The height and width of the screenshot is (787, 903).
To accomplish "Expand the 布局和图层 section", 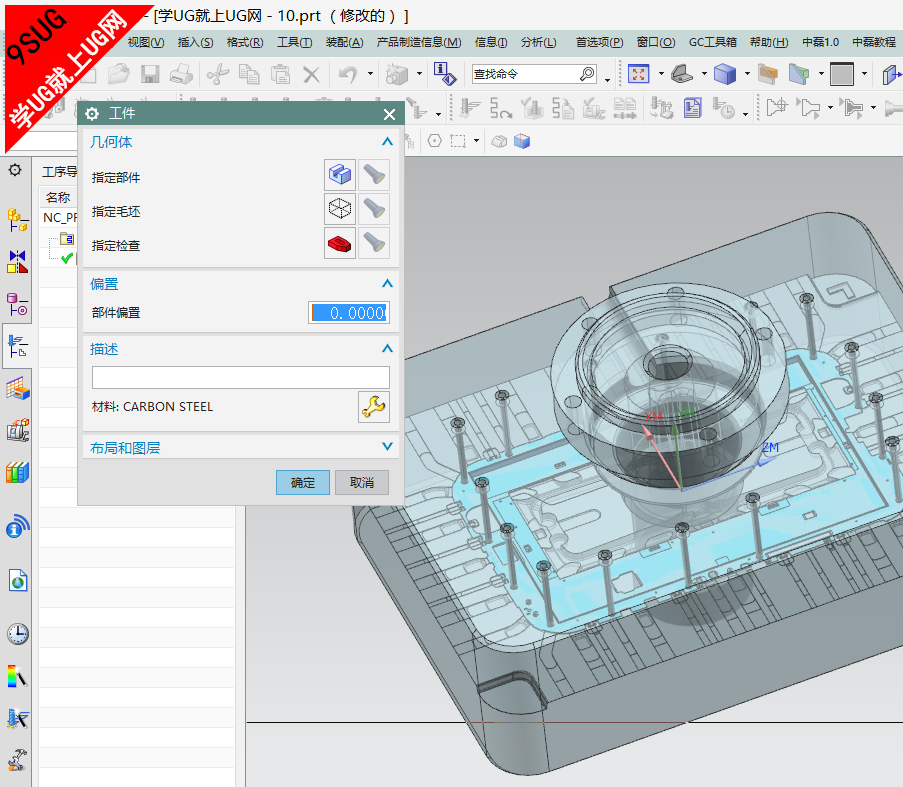I will click(387, 447).
